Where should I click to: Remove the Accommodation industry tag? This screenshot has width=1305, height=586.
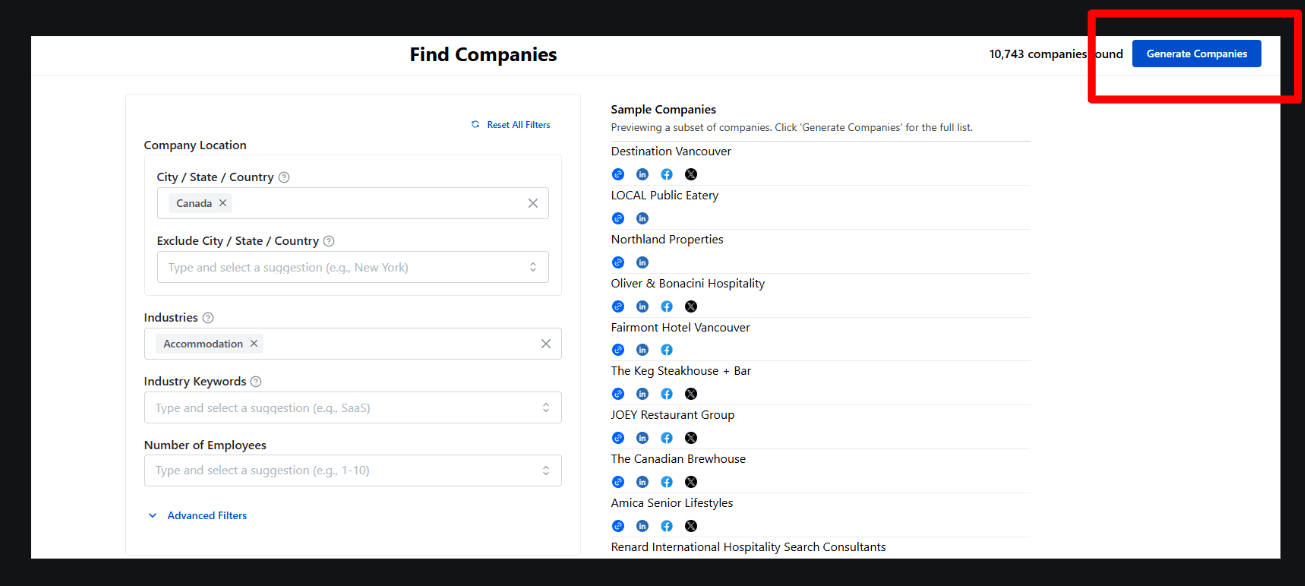(x=254, y=344)
